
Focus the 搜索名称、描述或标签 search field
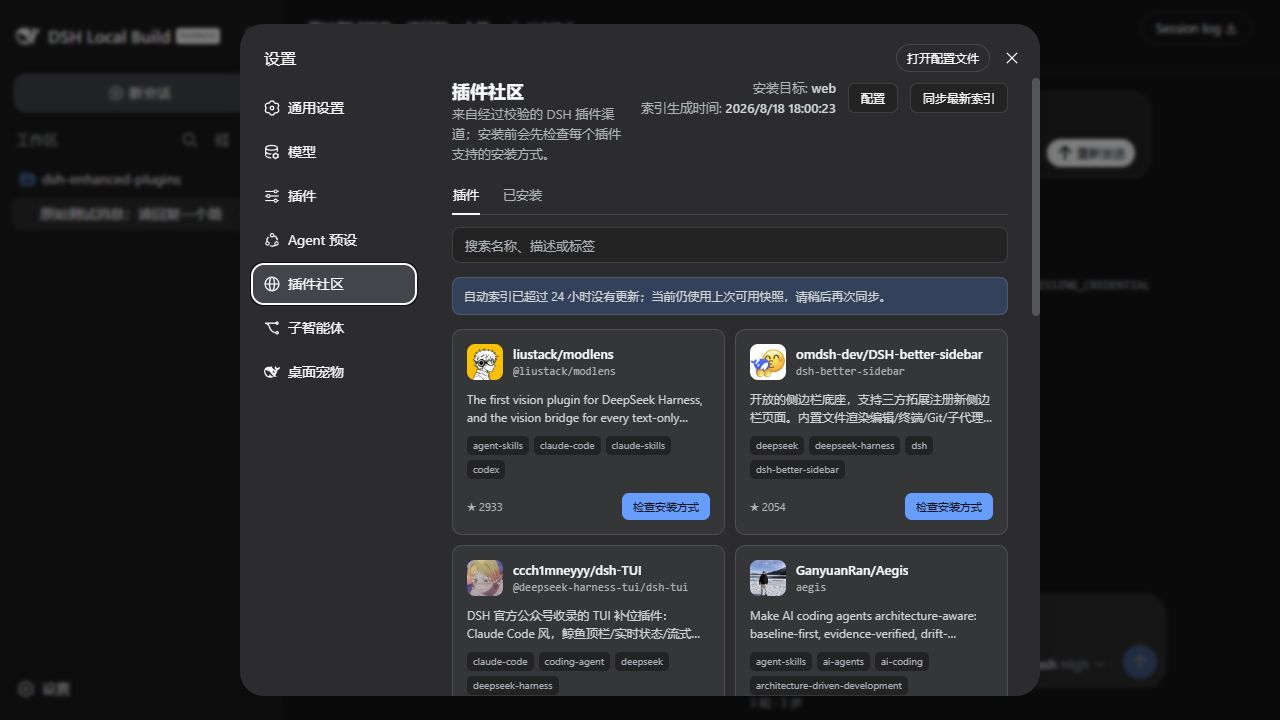point(730,245)
